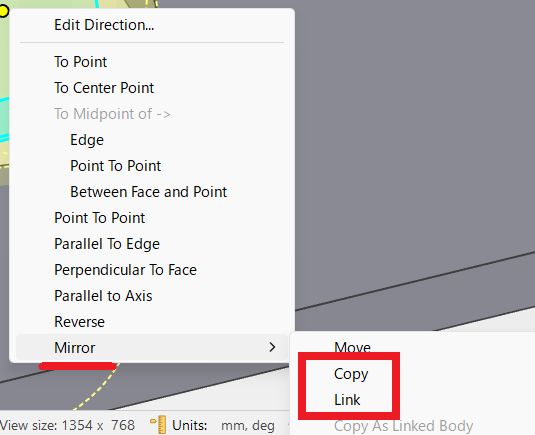The width and height of the screenshot is (535, 435).
Task: Click the View size status text
Action: (68, 425)
